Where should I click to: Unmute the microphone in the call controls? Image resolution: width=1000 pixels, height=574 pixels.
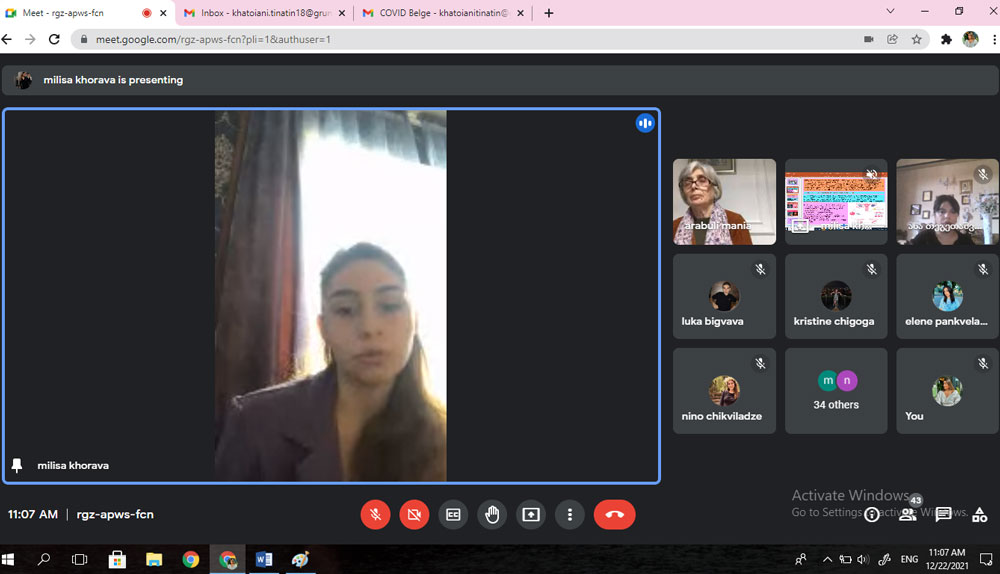(x=375, y=514)
